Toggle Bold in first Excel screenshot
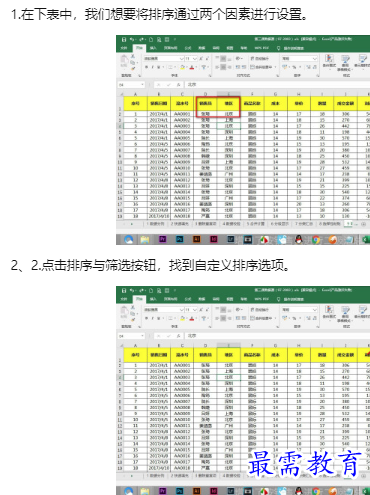 point(146,67)
